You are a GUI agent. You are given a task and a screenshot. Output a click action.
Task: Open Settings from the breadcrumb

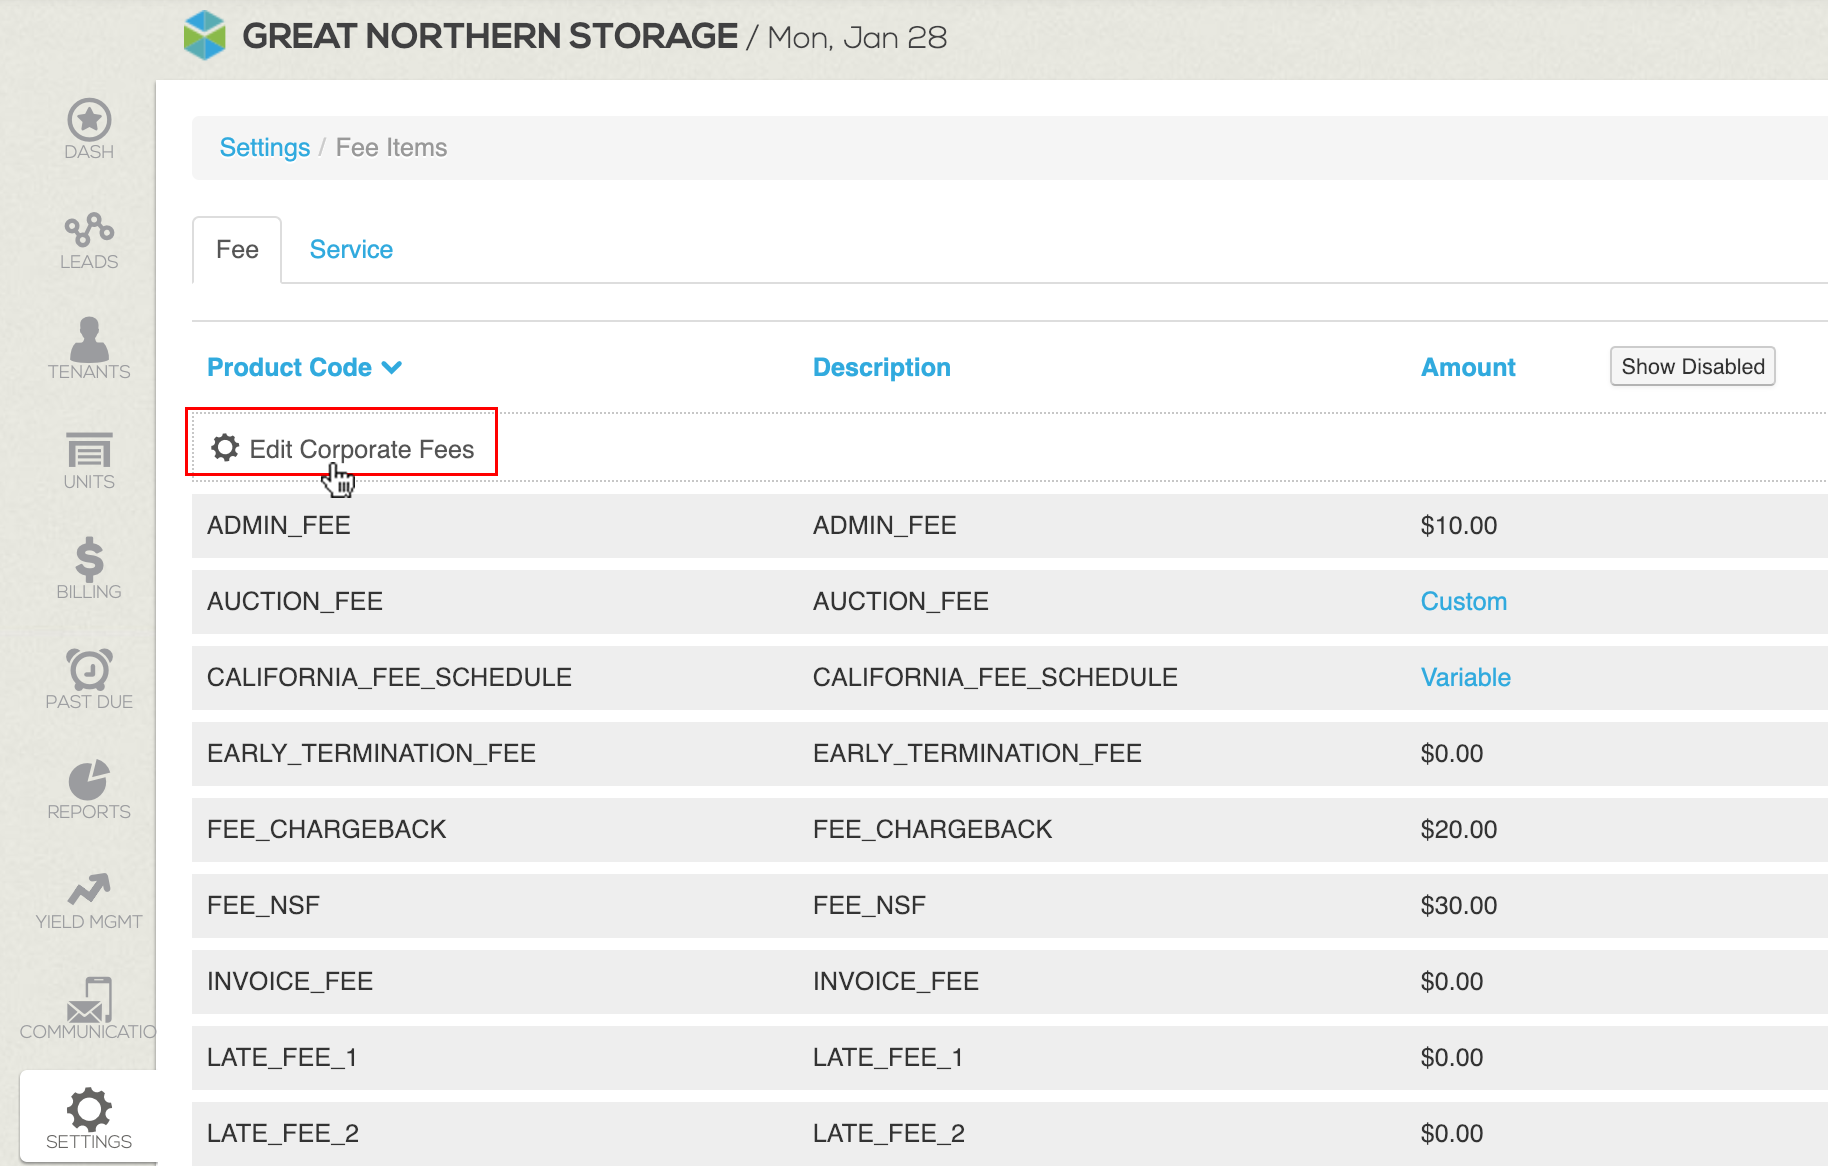(x=264, y=147)
